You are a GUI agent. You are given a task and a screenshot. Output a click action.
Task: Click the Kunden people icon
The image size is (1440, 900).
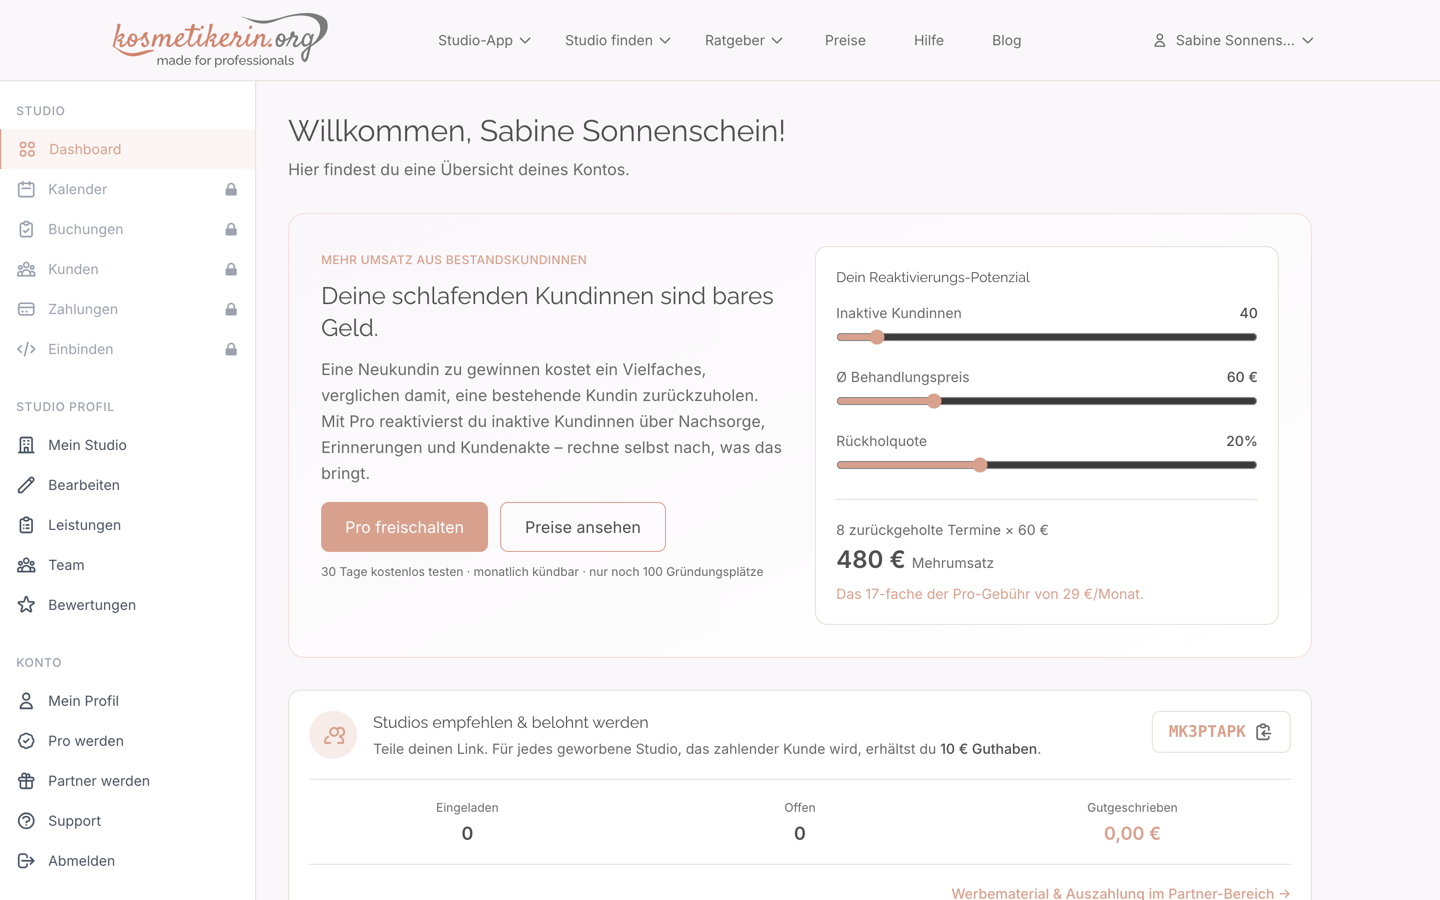point(26,269)
